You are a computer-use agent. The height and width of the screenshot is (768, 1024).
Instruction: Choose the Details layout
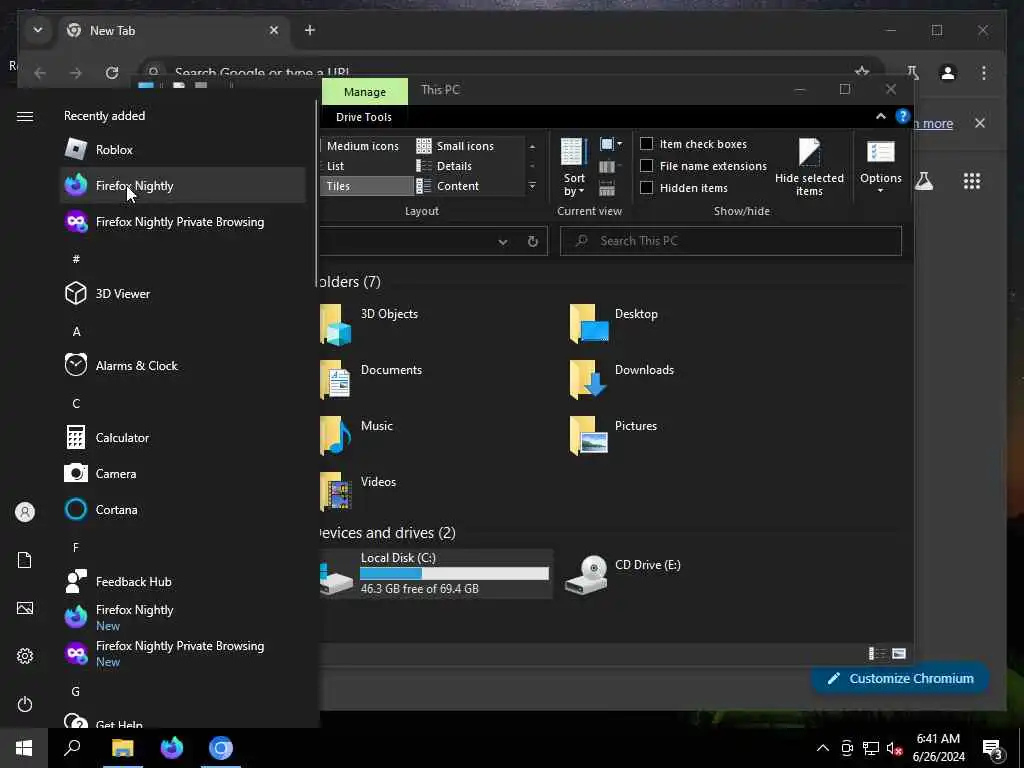[x=444, y=166]
